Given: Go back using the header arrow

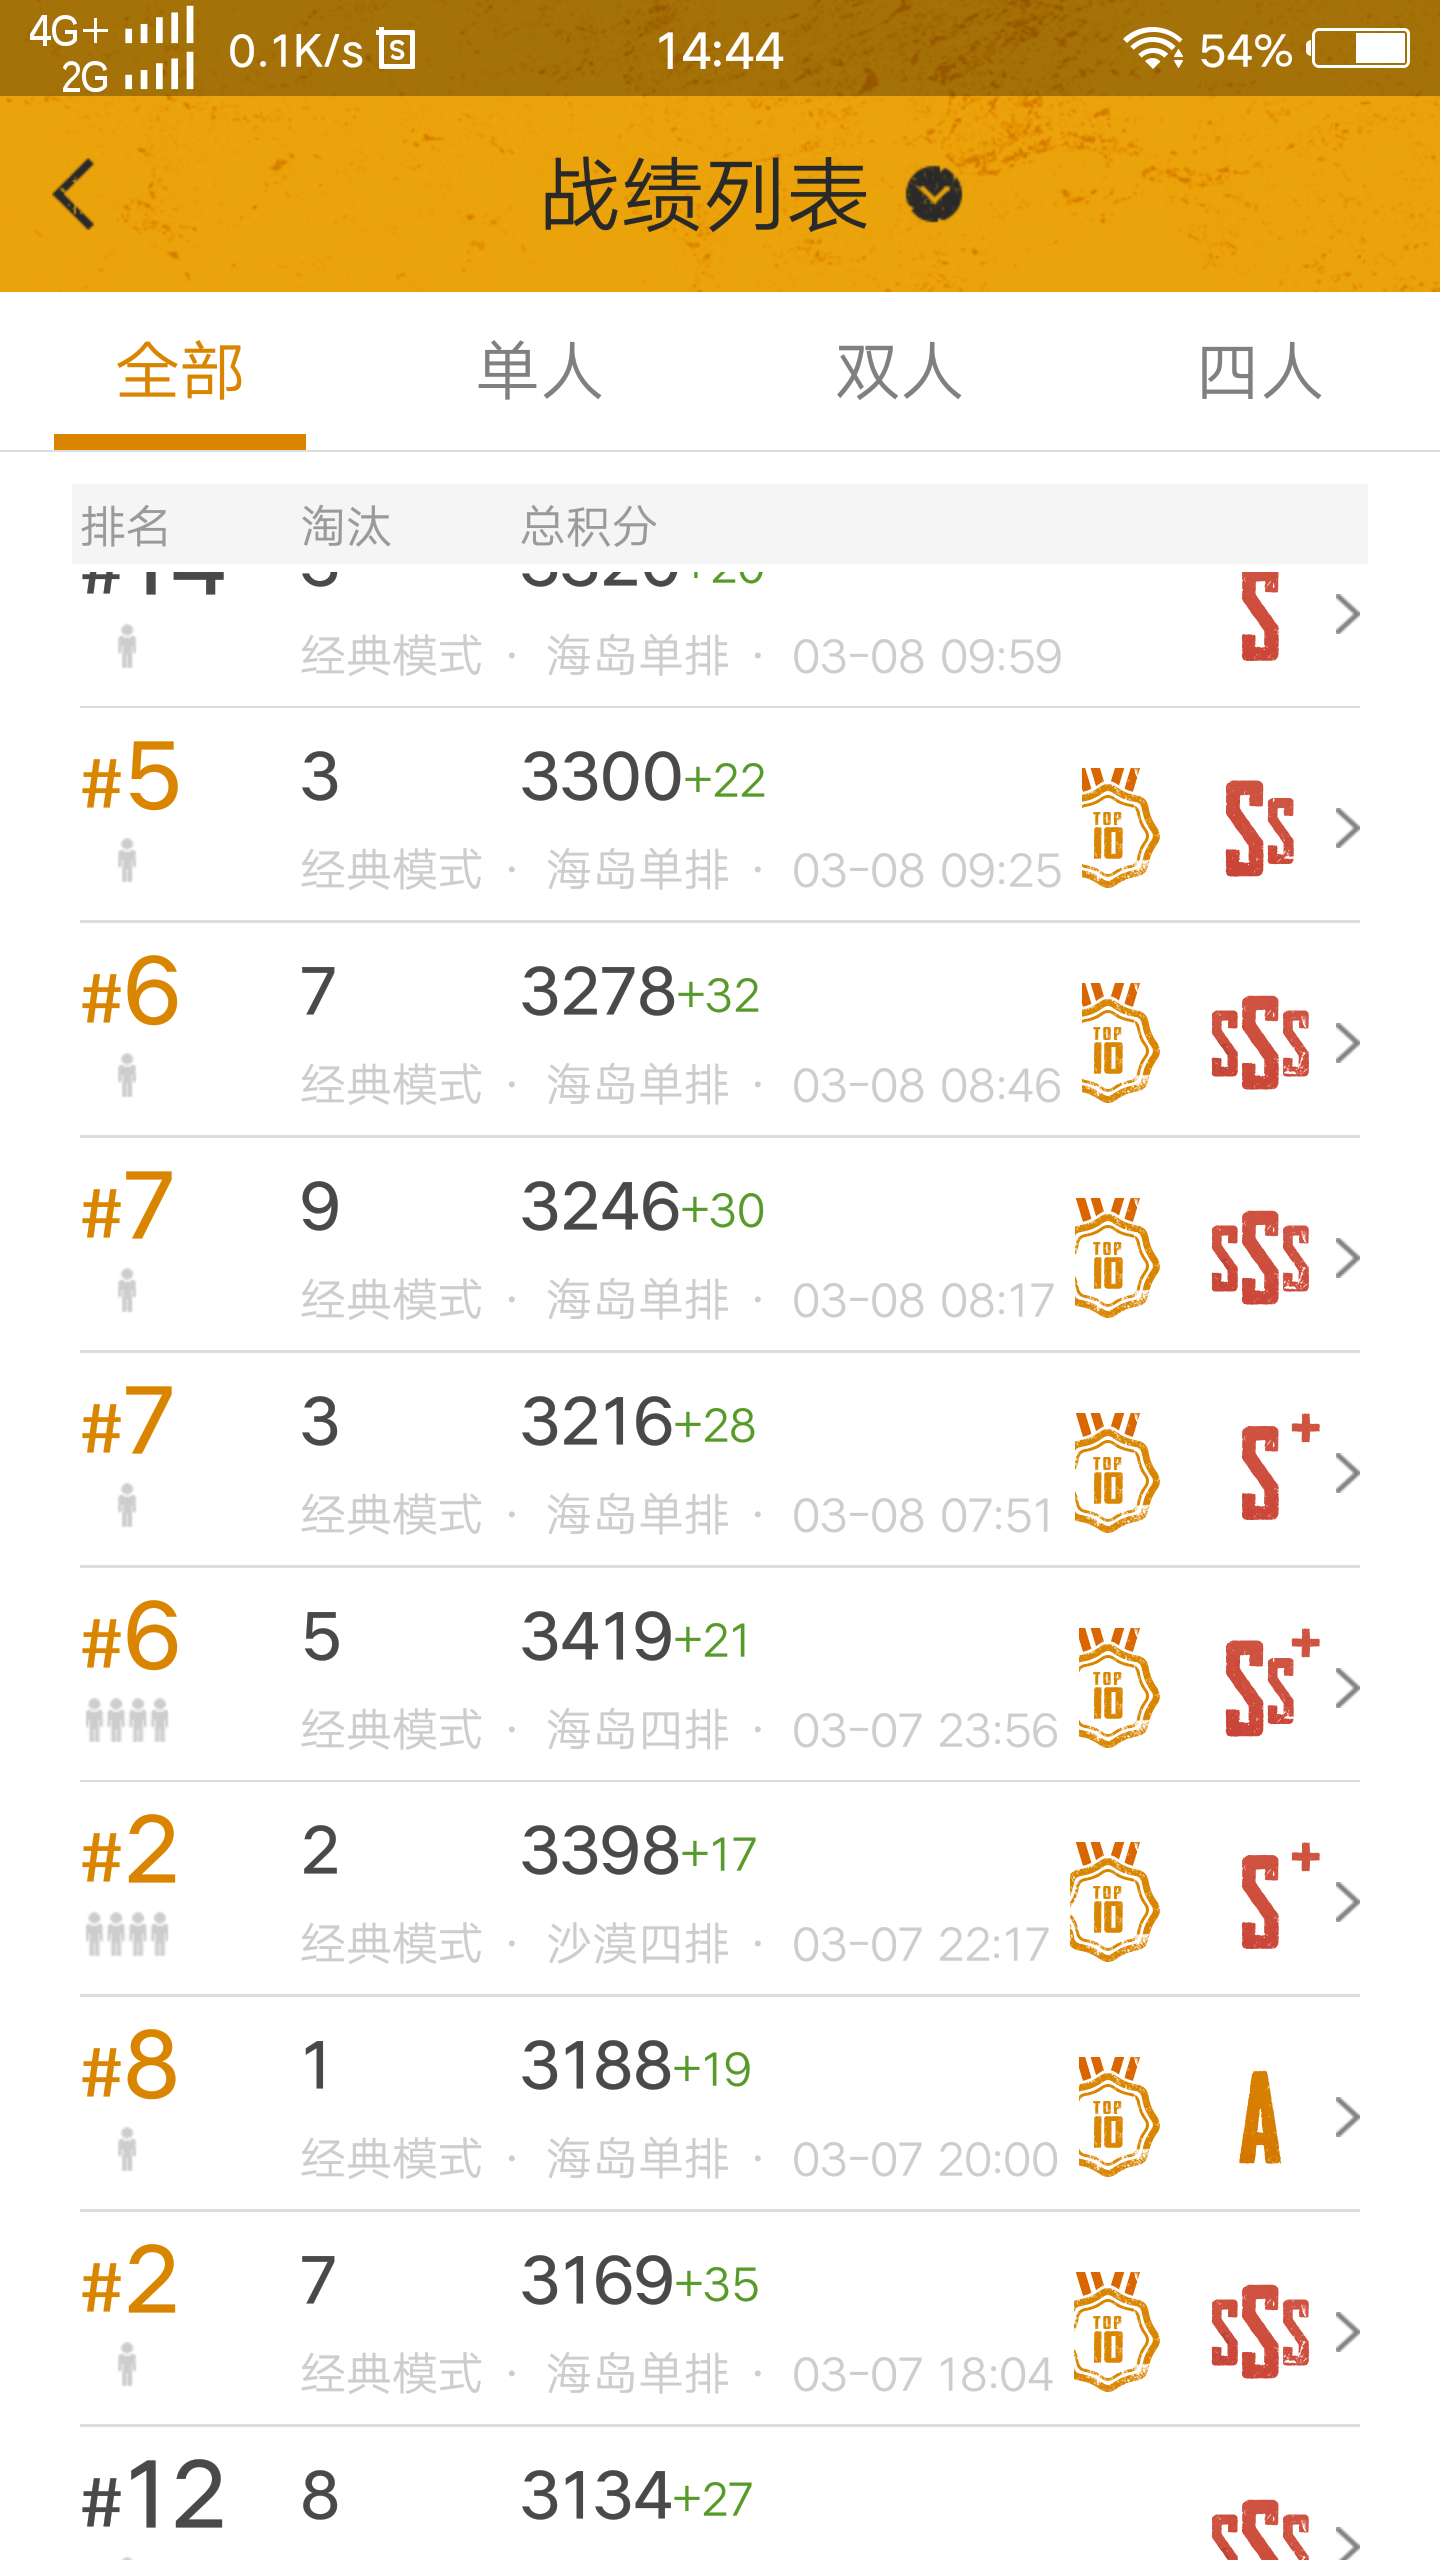Looking at the screenshot, I should [74, 194].
